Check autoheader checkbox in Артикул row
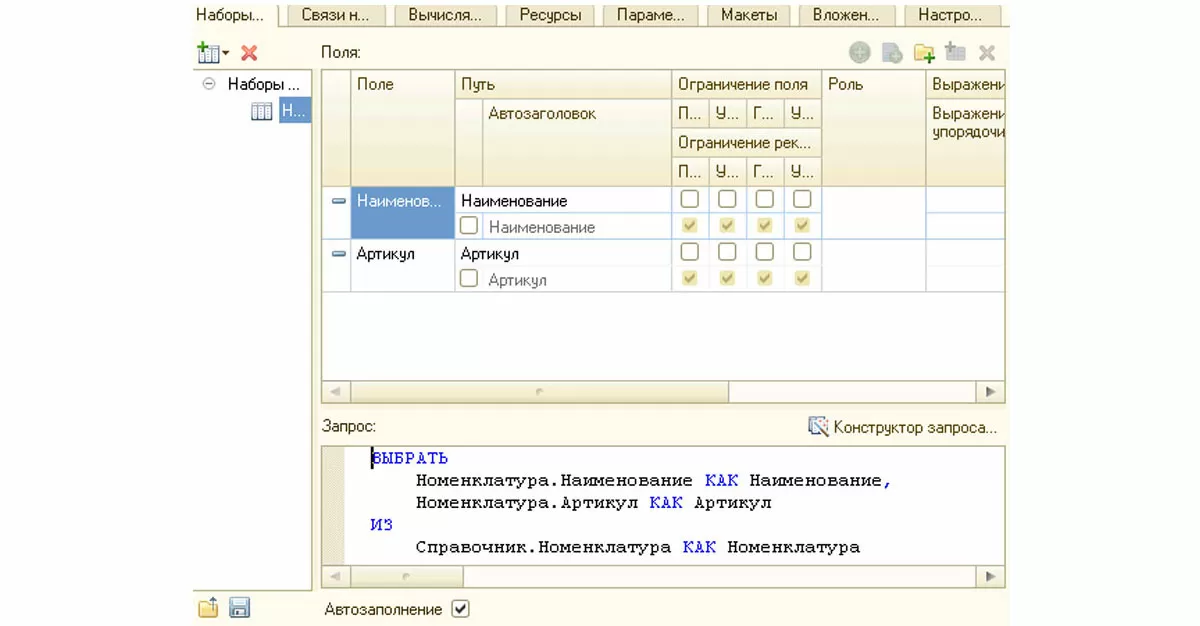 468,279
